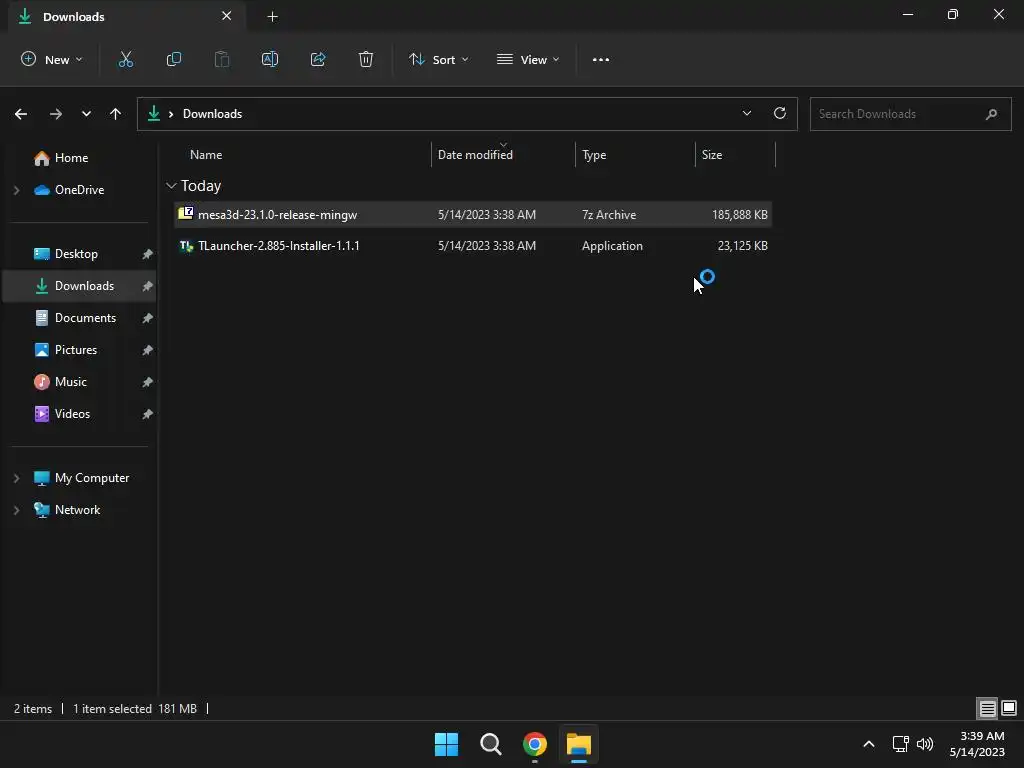
Task: Show hidden tray icons chevron
Action: pos(869,744)
